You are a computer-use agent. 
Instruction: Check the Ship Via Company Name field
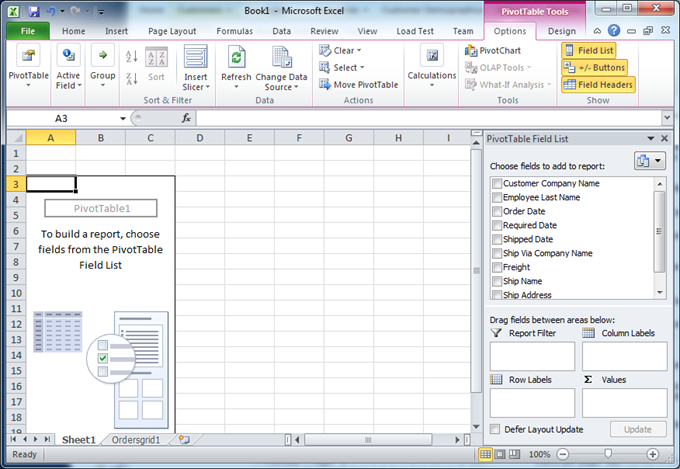pyautogui.click(x=497, y=253)
